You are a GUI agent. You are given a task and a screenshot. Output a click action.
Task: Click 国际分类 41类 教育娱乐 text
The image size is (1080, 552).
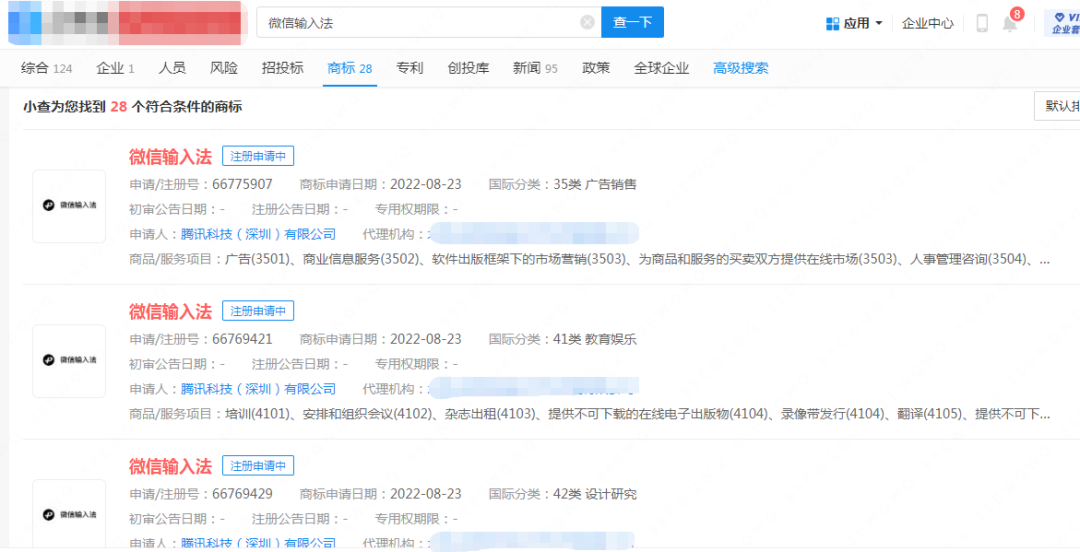pyautogui.click(x=562, y=339)
